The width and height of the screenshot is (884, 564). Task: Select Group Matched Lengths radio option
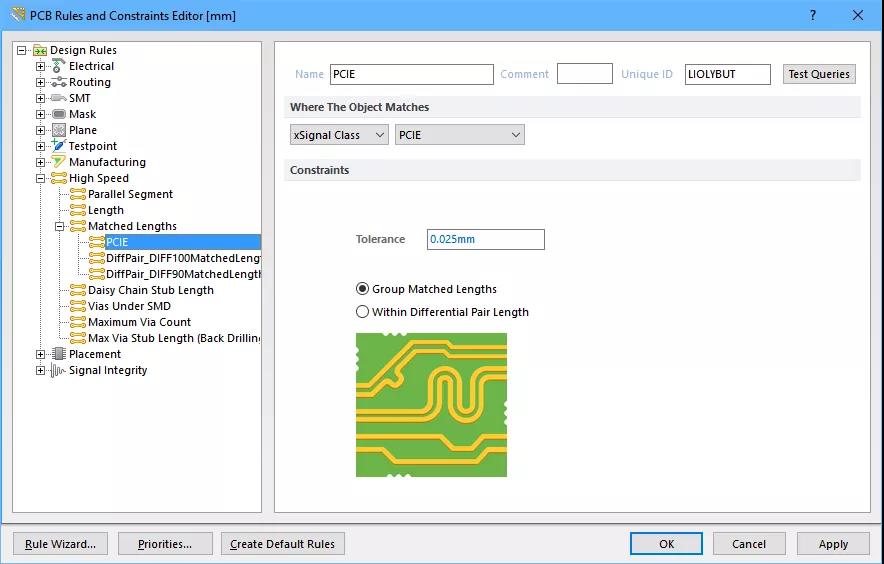[363, 289]
